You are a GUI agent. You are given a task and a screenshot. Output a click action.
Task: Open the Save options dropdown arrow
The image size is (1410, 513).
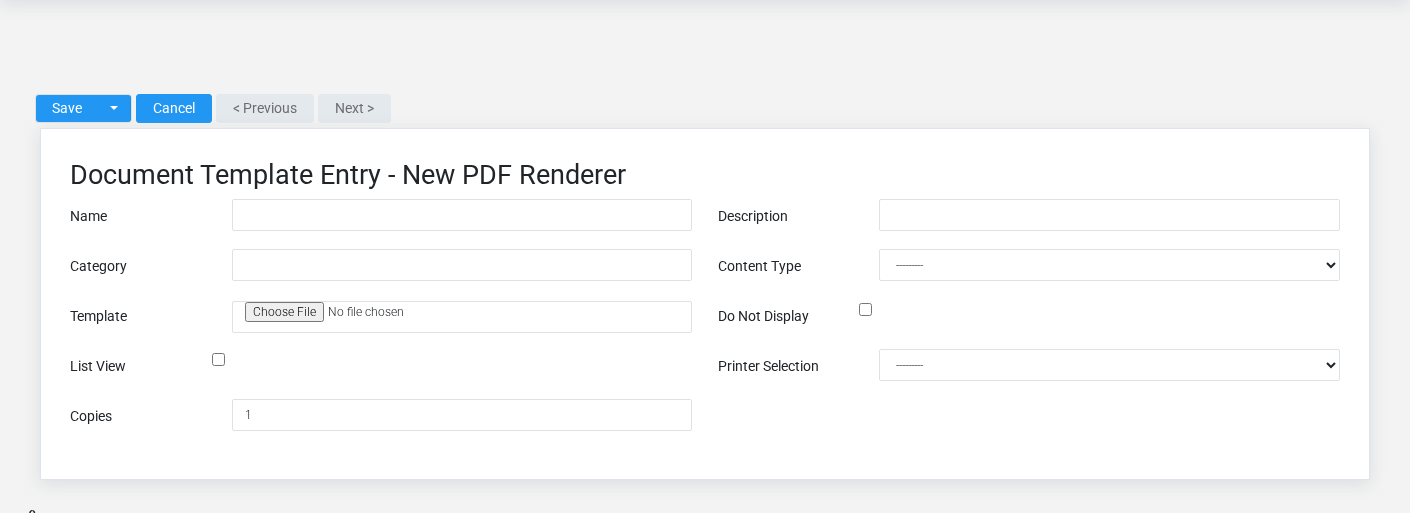click(x=114, y=108)
